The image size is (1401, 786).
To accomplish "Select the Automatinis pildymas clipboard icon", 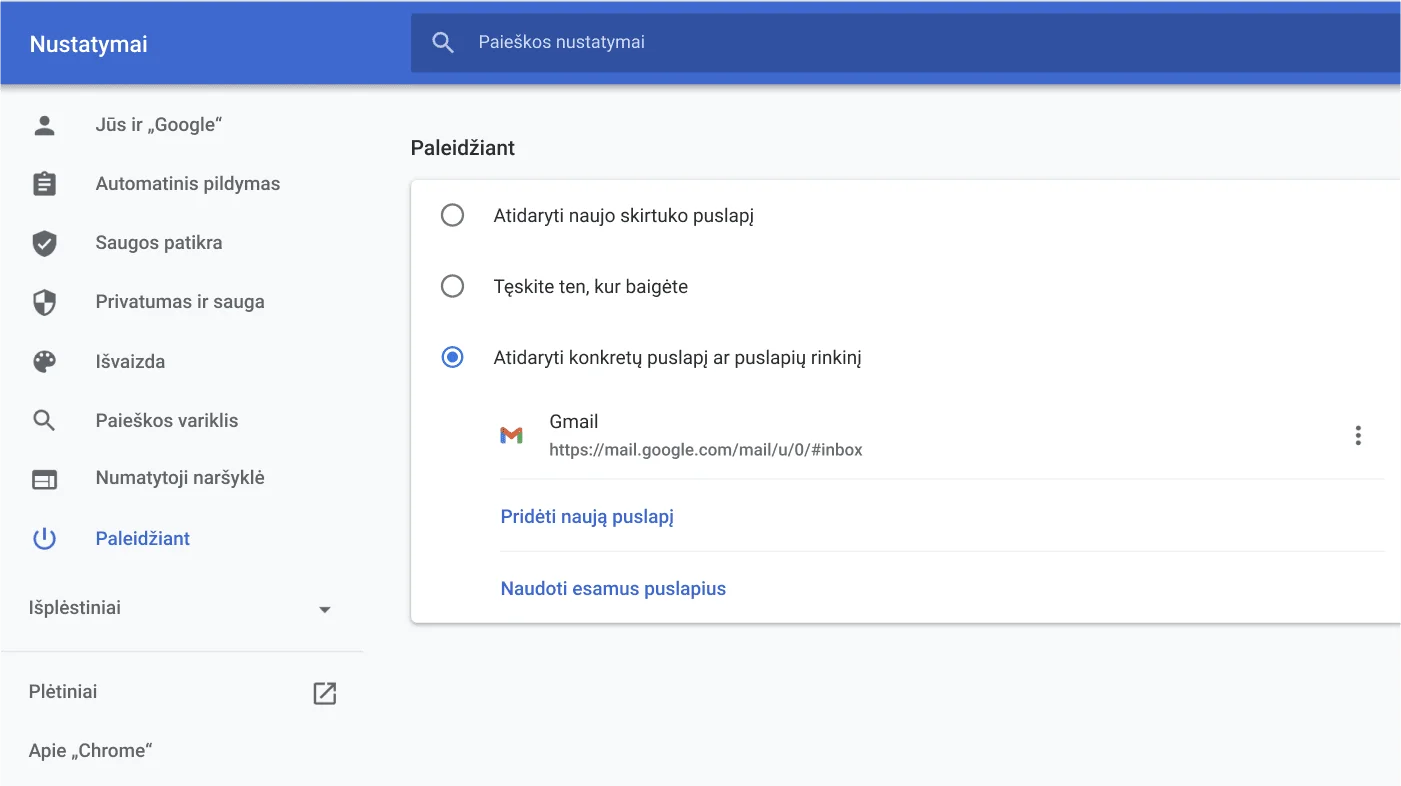I will 44,183.
